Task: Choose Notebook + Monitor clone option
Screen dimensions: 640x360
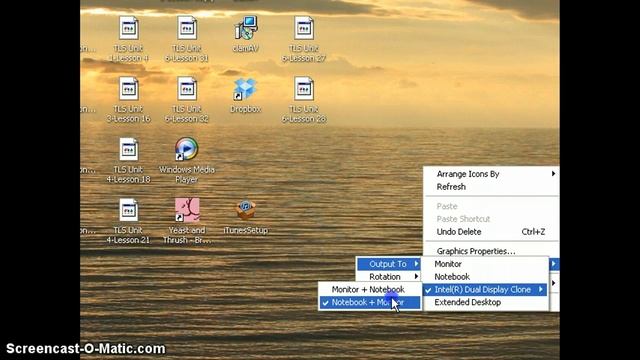Action: tap(369, 302)
